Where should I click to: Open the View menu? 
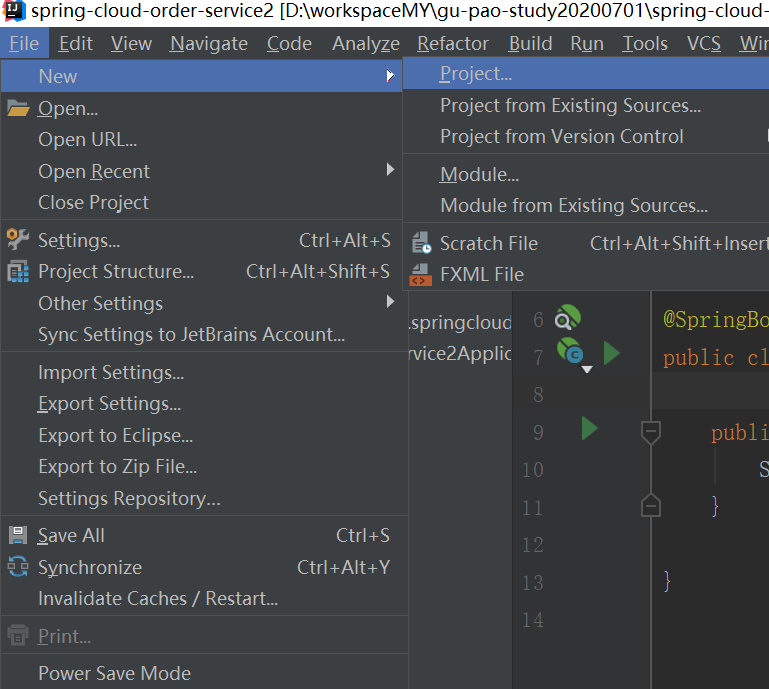(x=131, y=44)
